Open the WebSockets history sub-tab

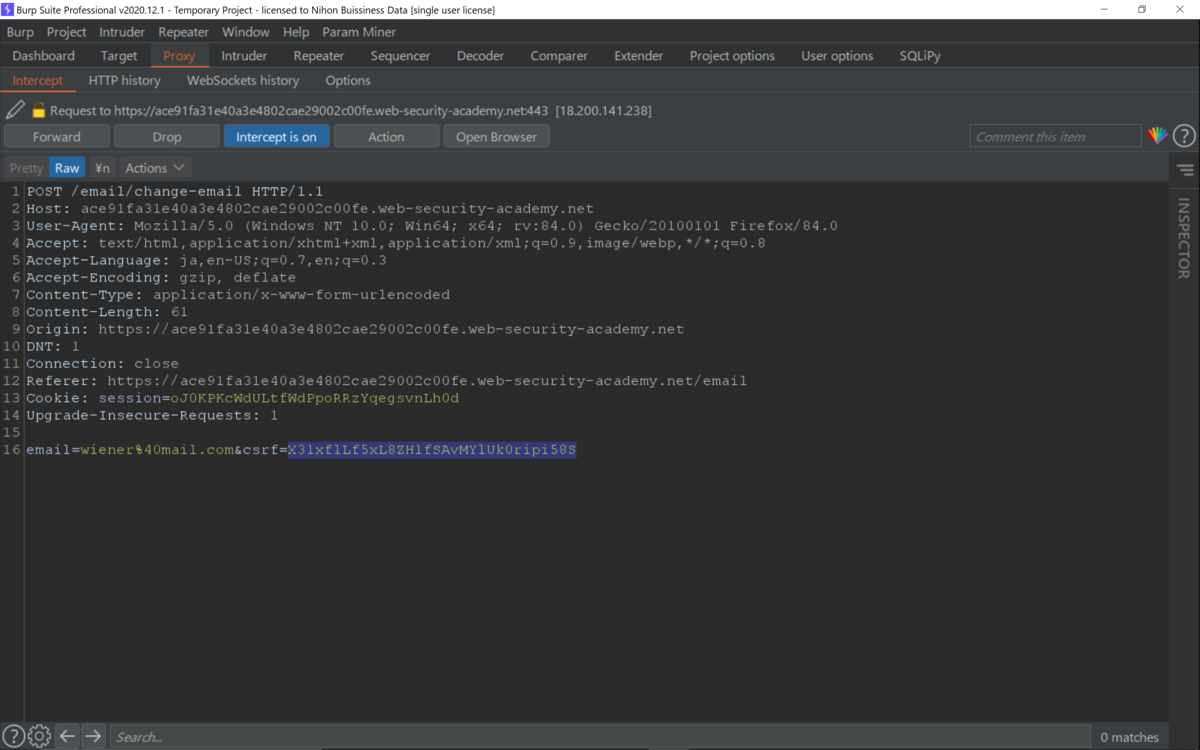coord(243,80)
